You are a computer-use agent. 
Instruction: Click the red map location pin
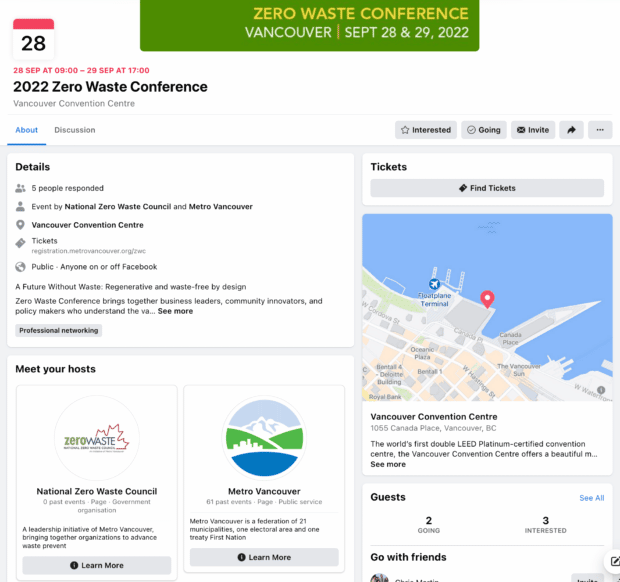pos(487,299)
